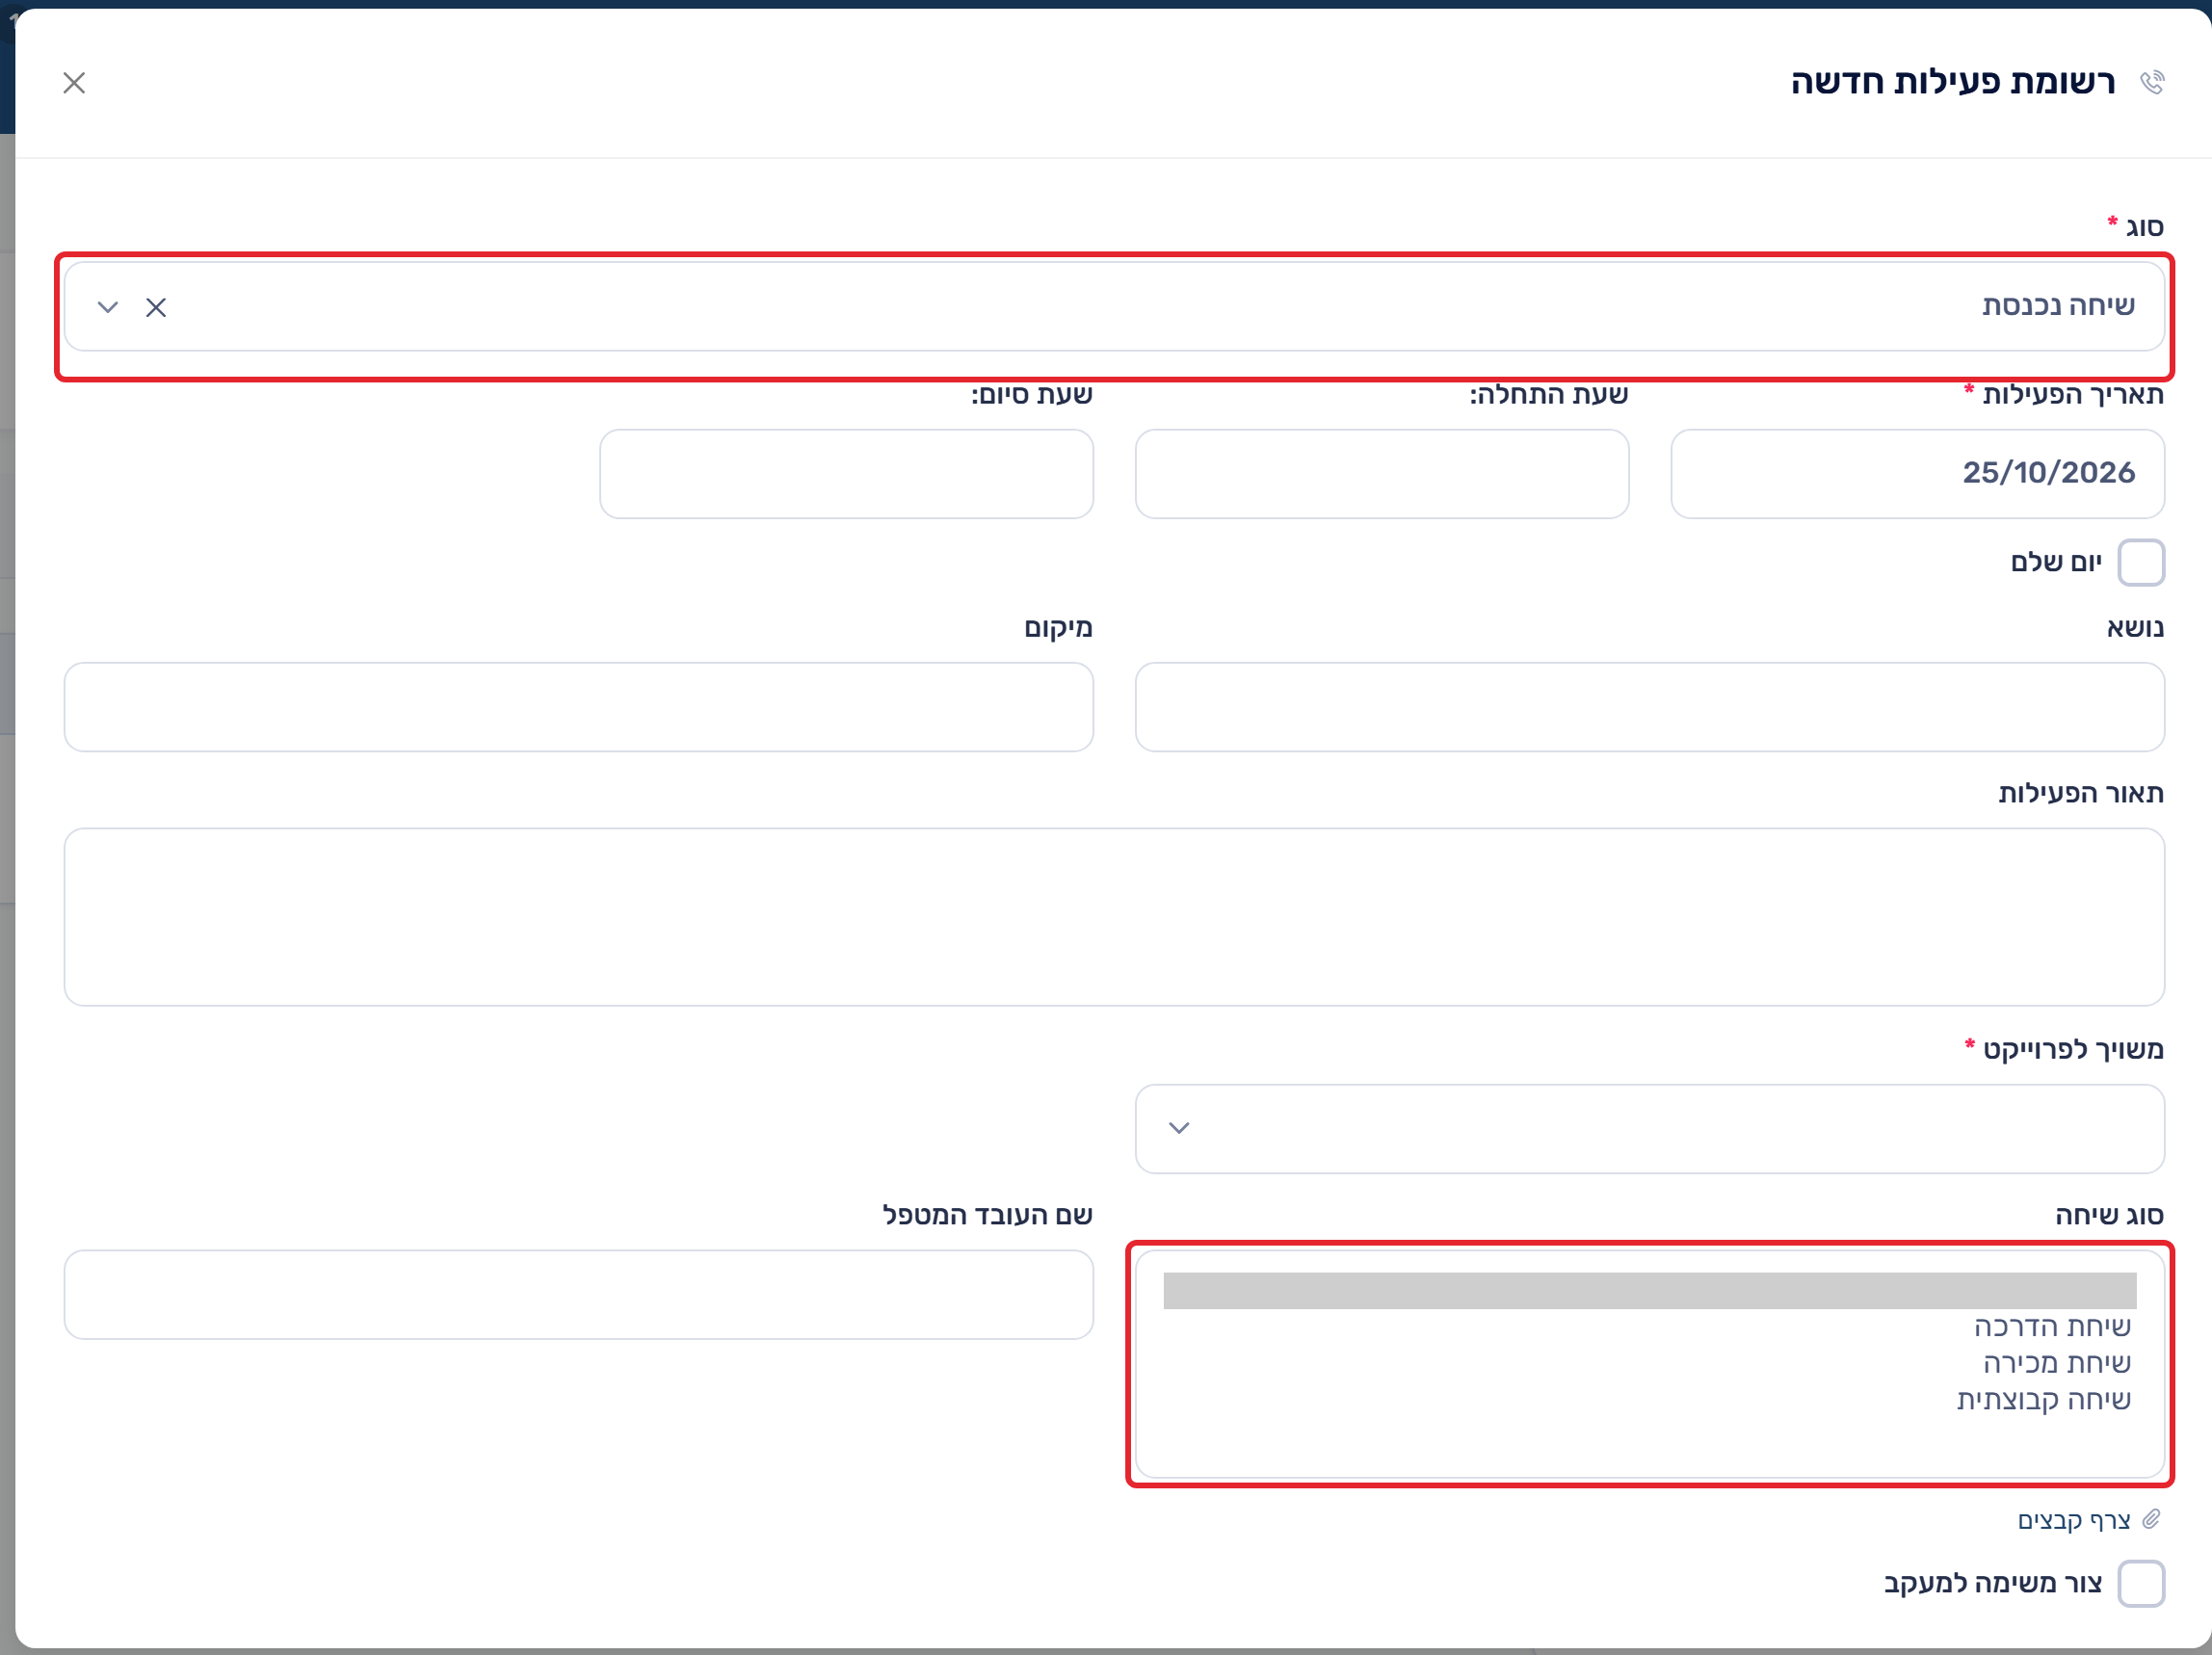2212x1655 pixels.
Task: Click the מיקום location input field
Action: (578, 707)
